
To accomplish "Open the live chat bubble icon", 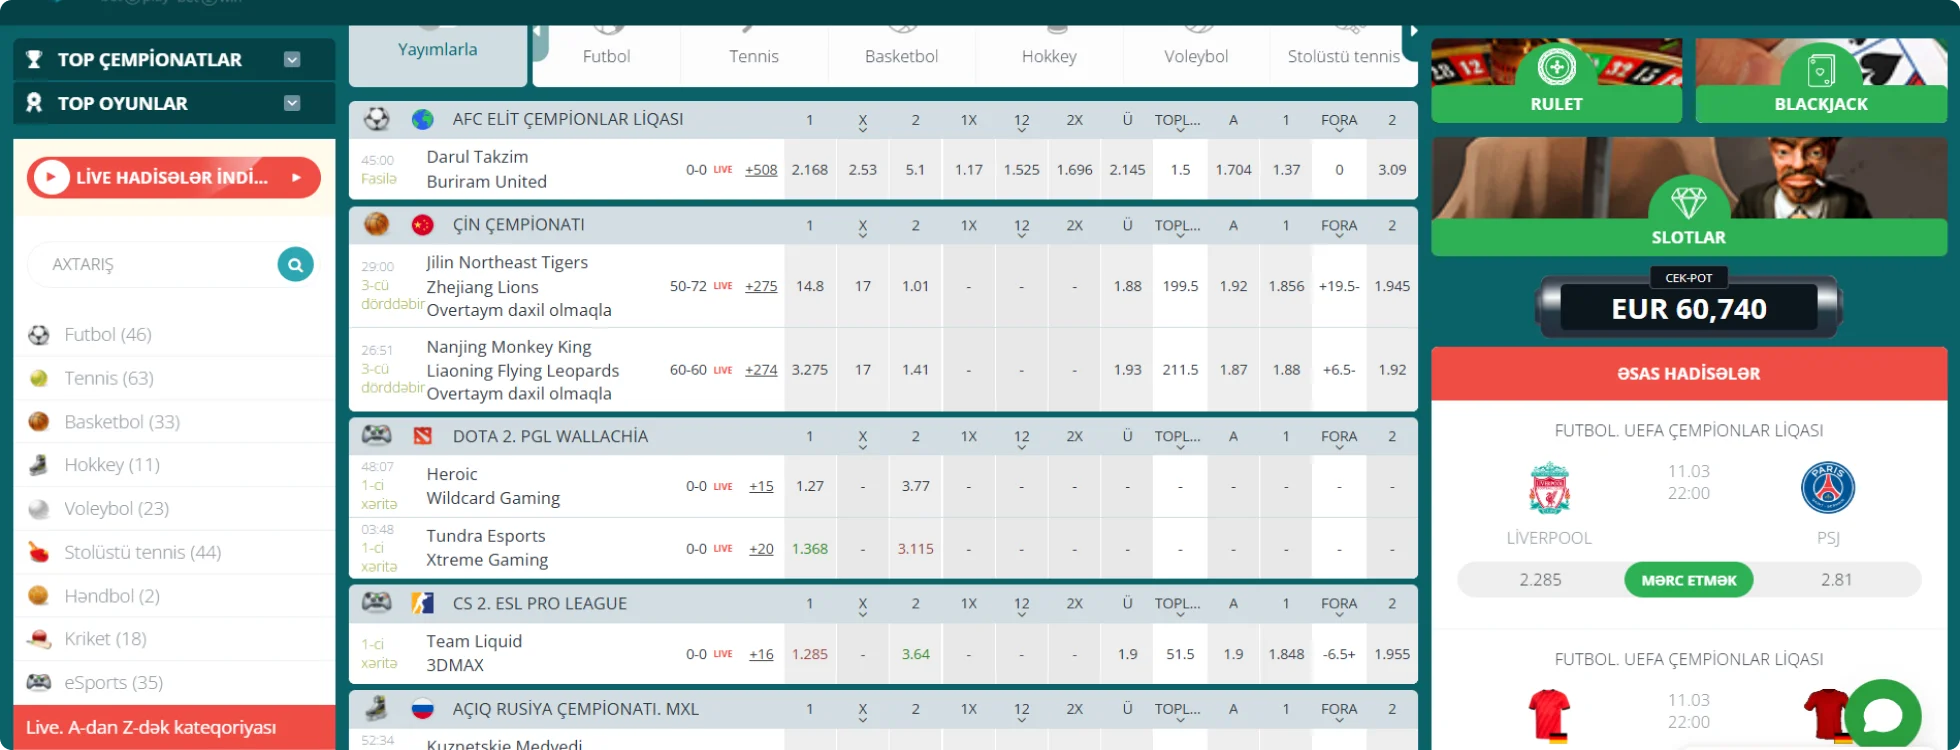I will [x=1883, y=716].
